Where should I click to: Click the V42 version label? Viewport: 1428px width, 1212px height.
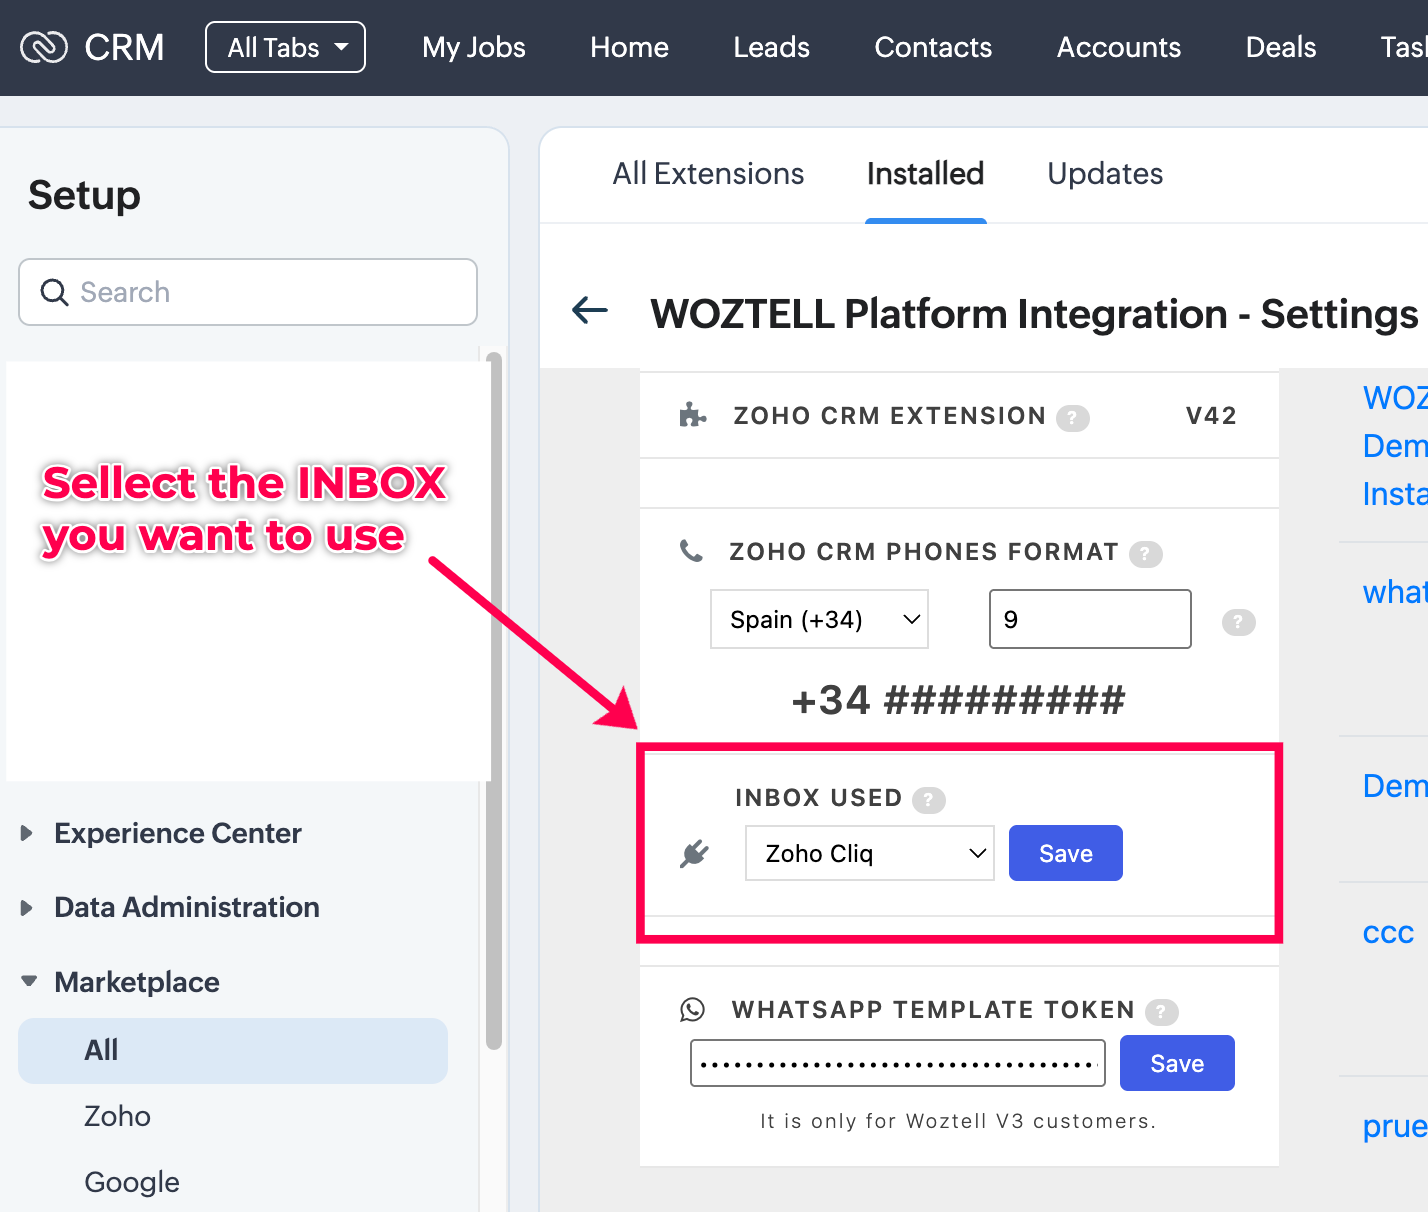pos(1211,416)
